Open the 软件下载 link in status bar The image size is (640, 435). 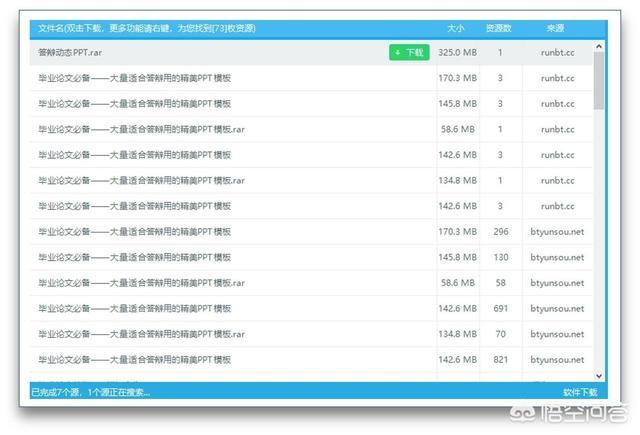point(580,392)
